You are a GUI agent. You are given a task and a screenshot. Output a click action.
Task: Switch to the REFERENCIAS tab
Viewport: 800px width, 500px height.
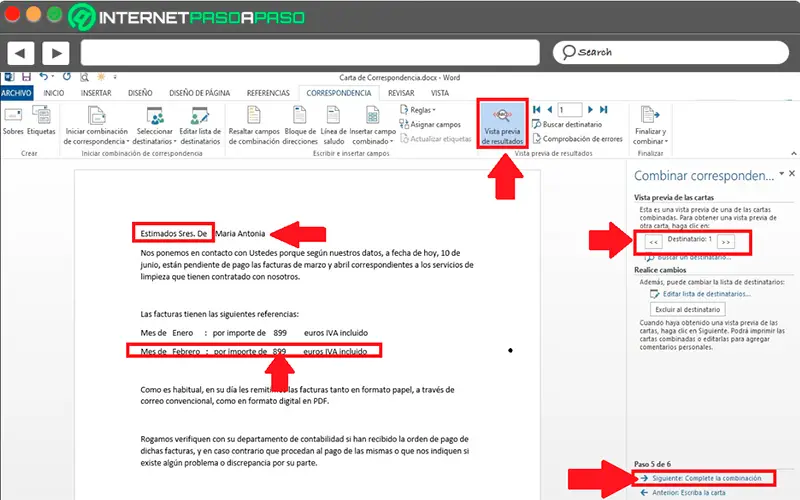tap(268, 93)
